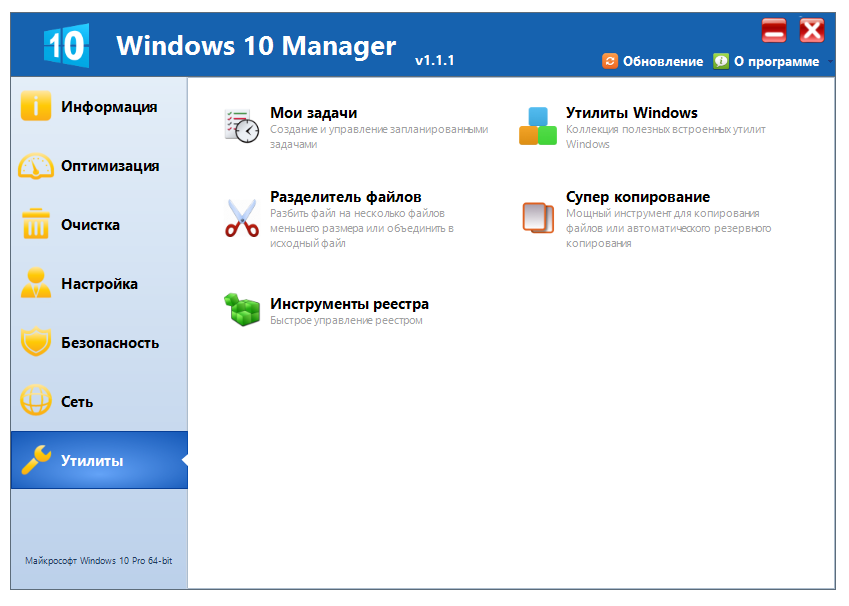Open the Утилиты Windows colored blocks icon

tap(538, 126)
